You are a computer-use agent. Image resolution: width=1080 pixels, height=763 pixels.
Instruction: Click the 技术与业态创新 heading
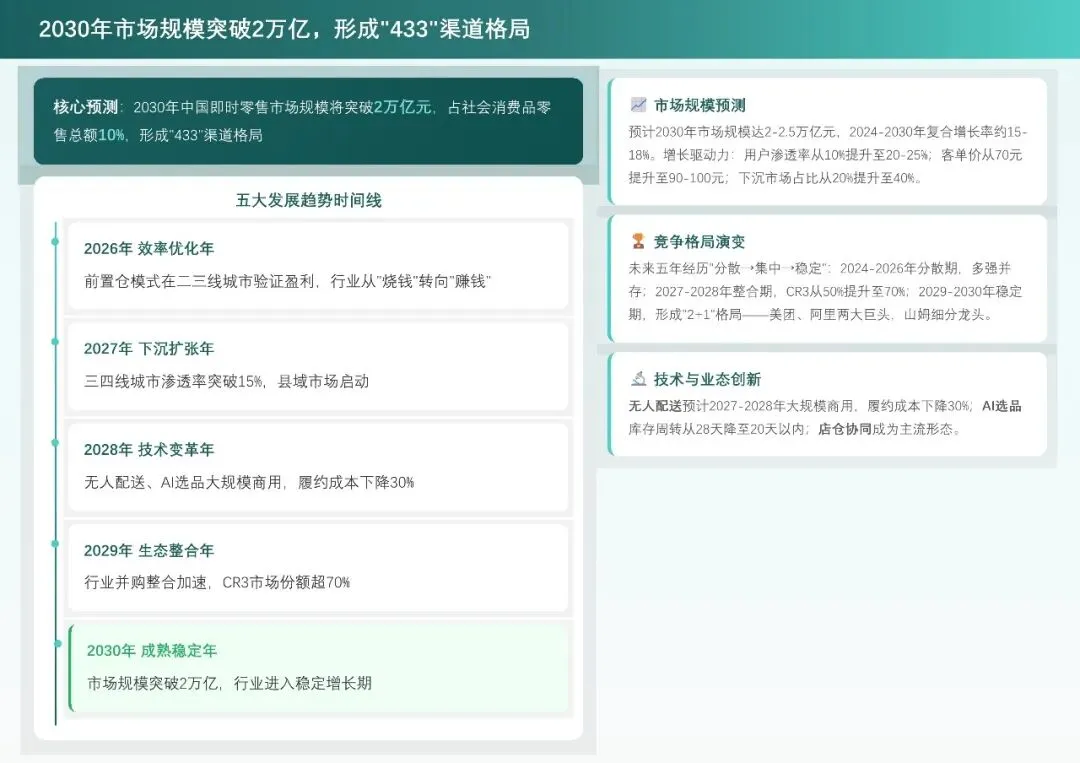707,379
